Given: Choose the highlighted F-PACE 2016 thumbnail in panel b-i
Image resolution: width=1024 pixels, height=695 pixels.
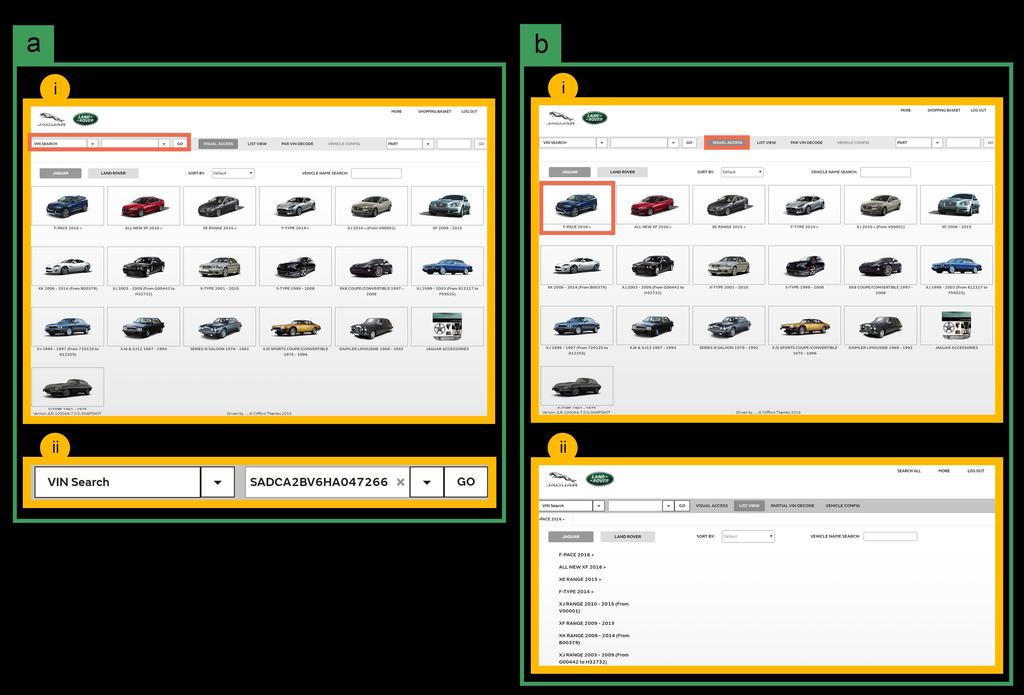Looking at the screenshot, I should tap(577, 205).
